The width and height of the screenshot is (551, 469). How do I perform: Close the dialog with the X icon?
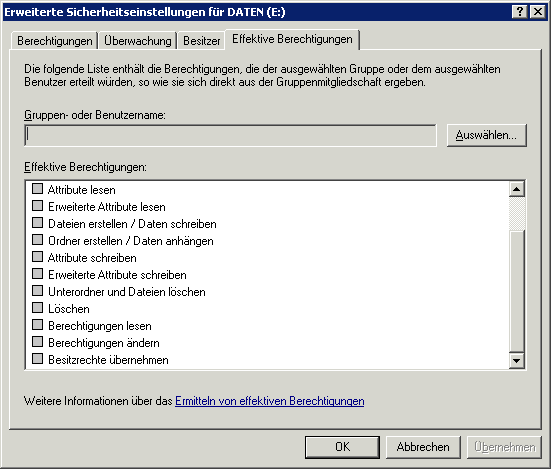click(538, 12)
